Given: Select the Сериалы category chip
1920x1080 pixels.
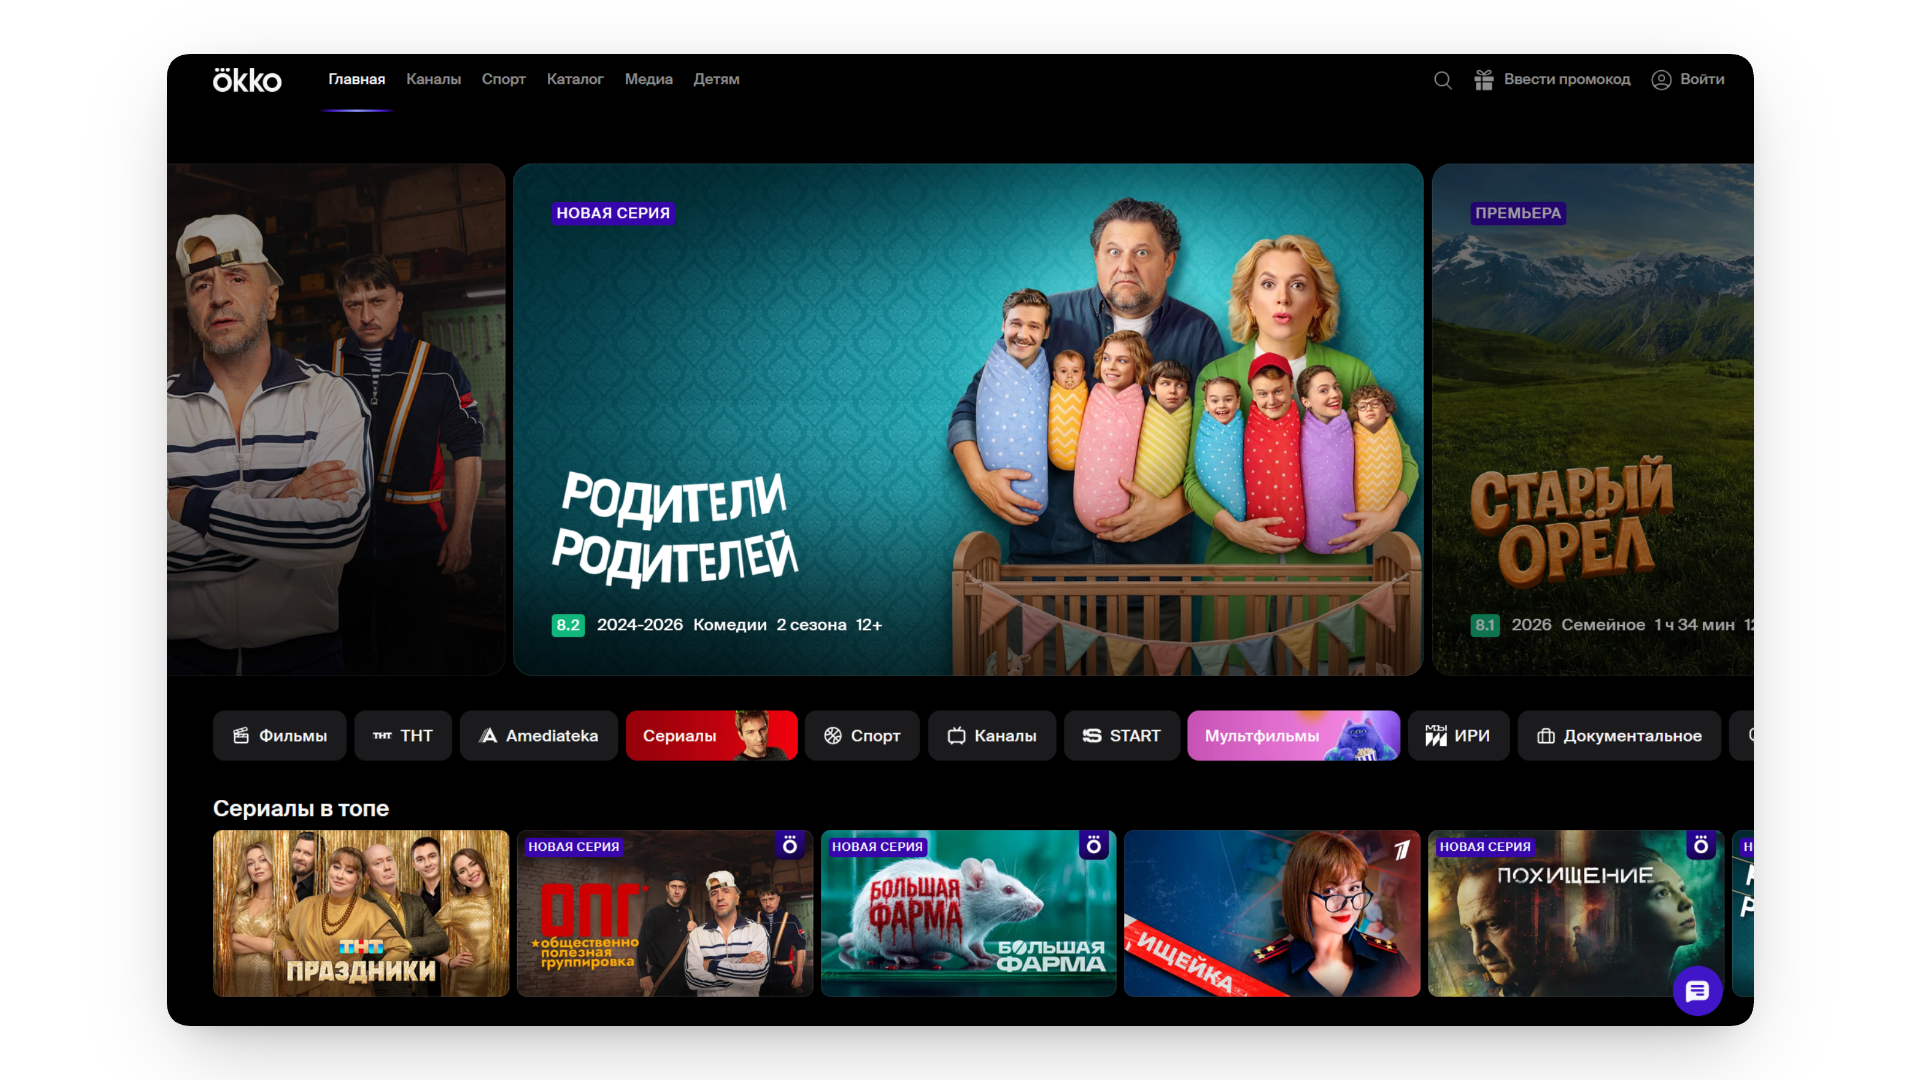Looking at the screenshot, I should (712, 736).
